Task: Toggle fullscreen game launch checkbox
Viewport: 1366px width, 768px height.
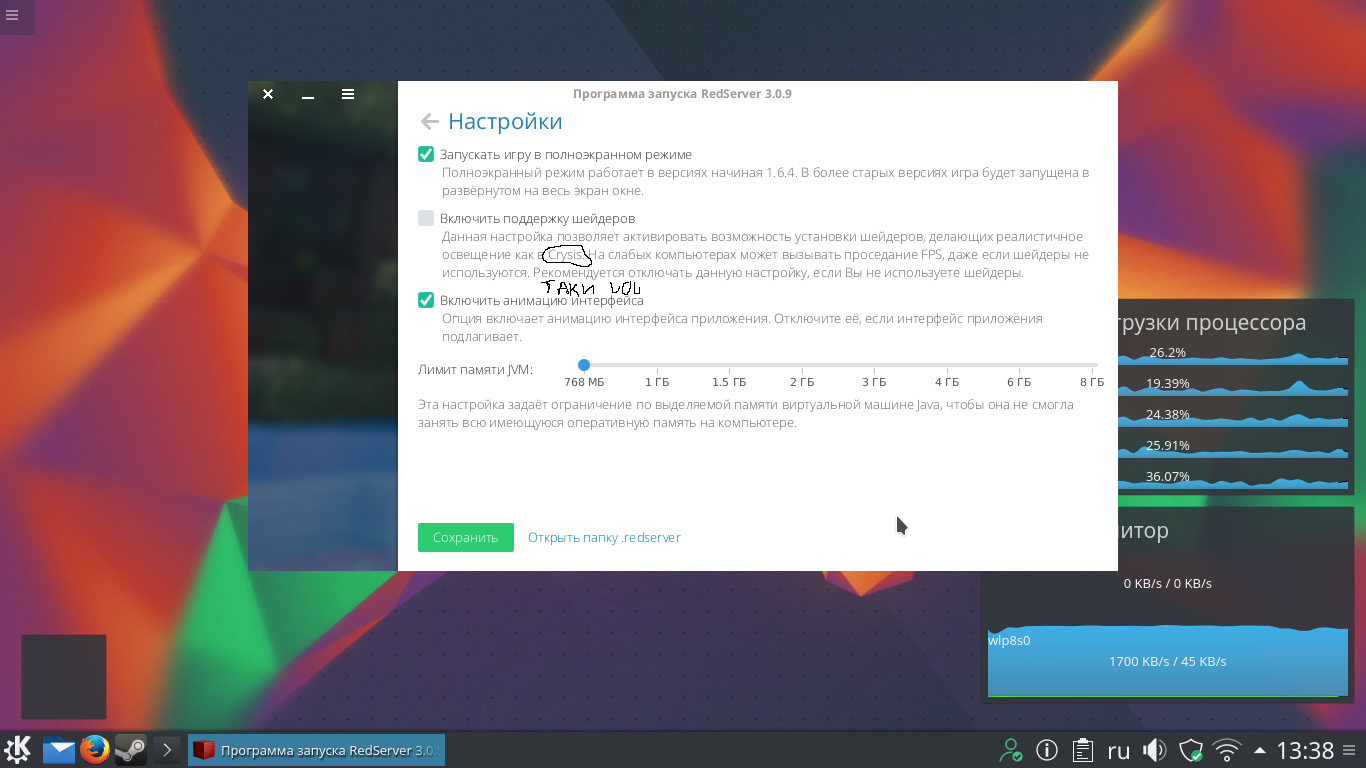Action: click(x=426, y=154)
